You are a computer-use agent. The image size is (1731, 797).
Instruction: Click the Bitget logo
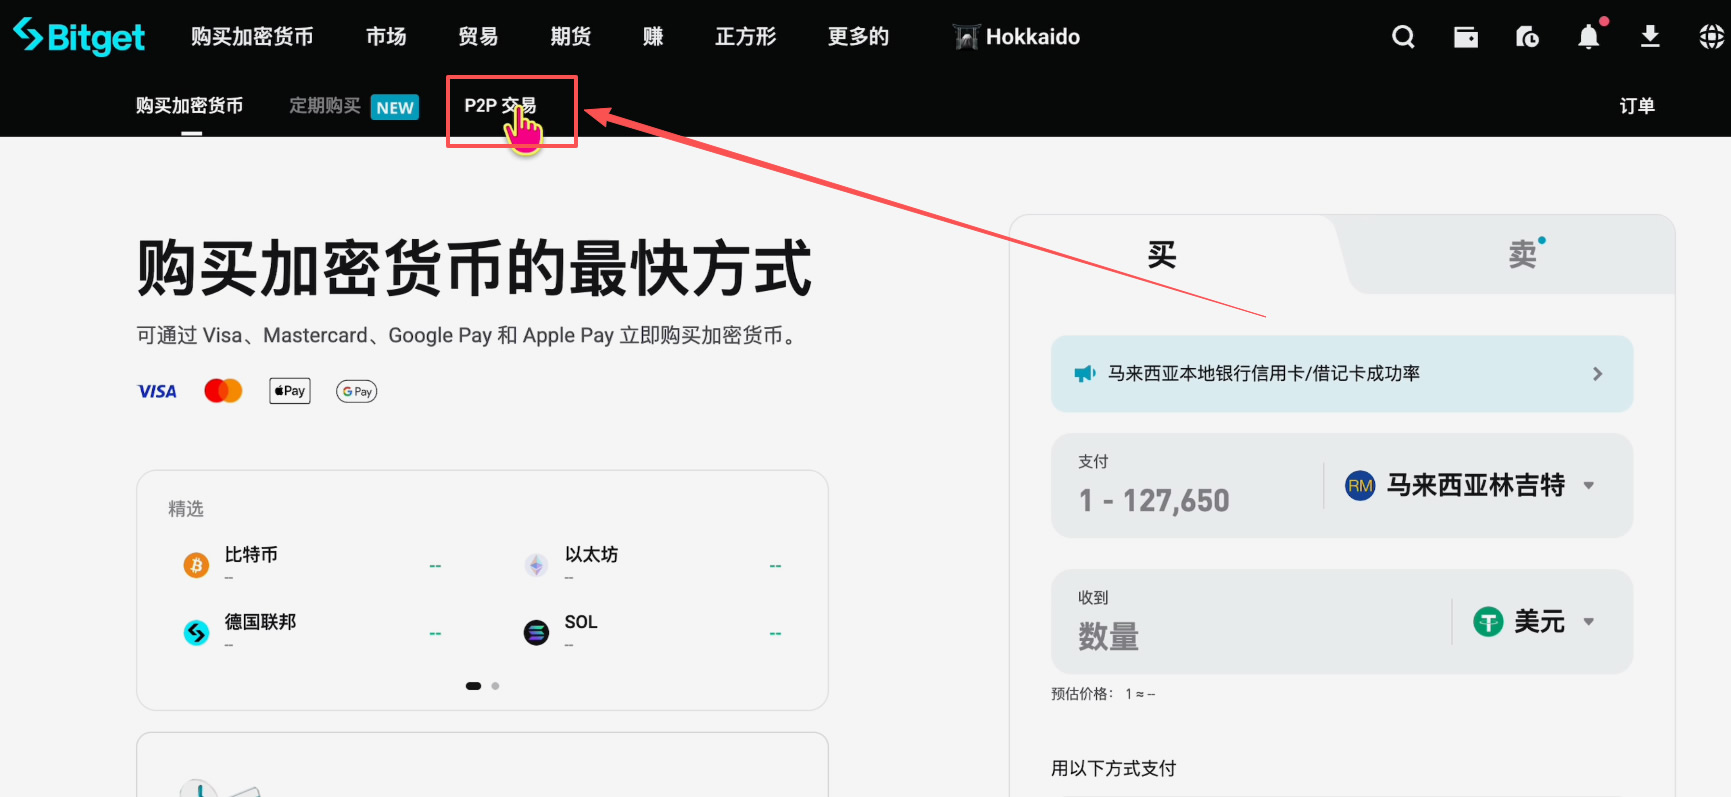[79, 37]
